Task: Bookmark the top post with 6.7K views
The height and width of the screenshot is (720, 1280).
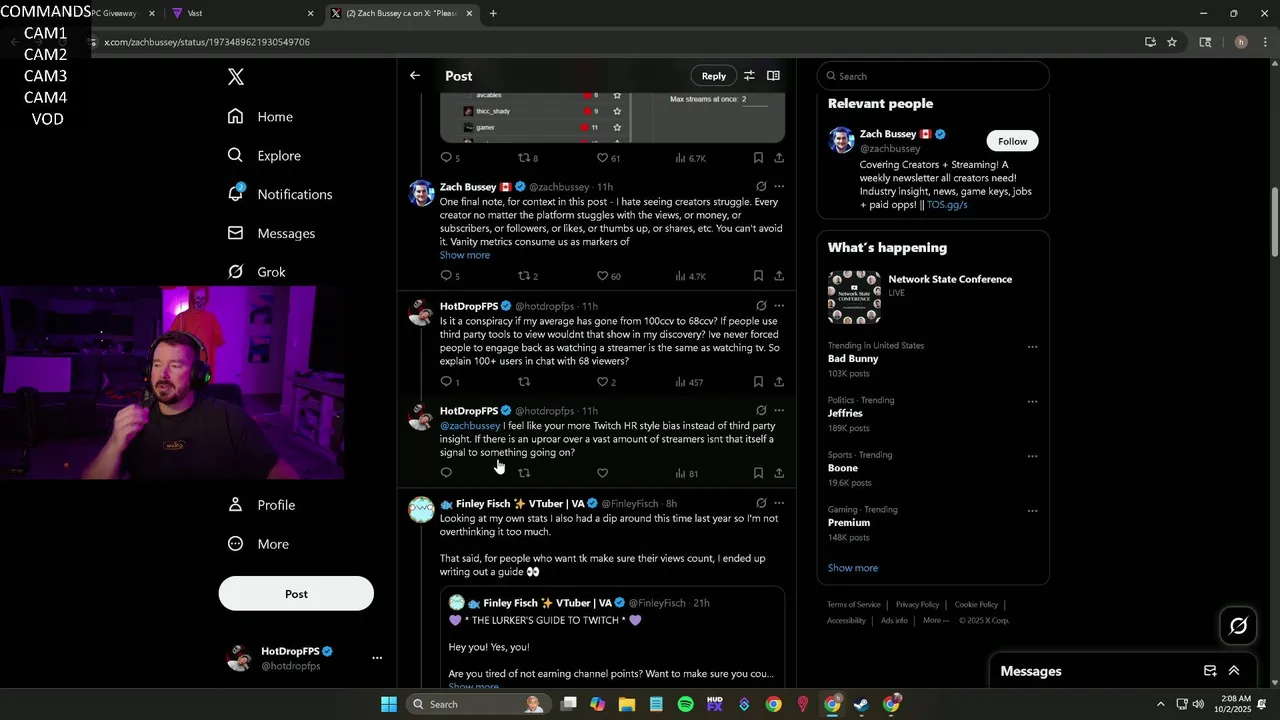Action: [x=758, y=158]
